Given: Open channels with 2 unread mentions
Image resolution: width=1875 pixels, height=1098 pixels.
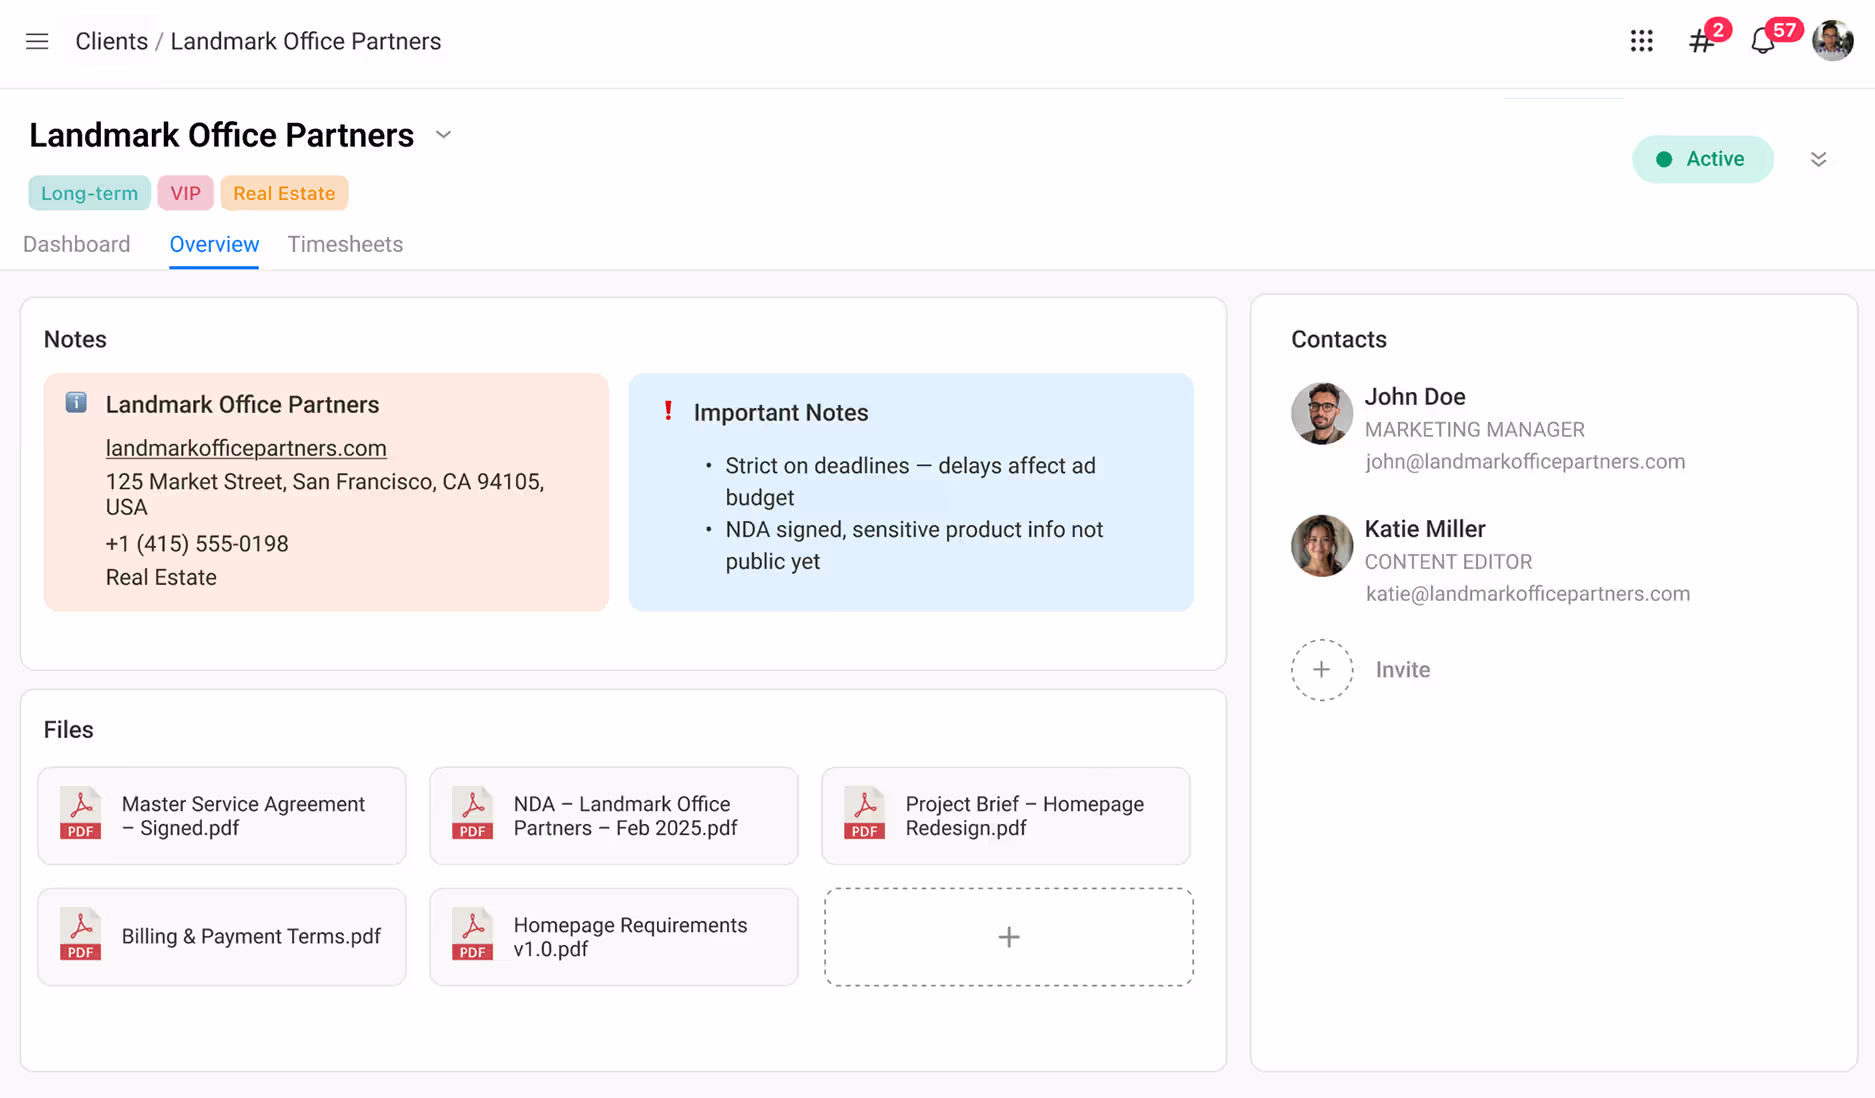Looking at the screenshot, I should [1701, 41].
